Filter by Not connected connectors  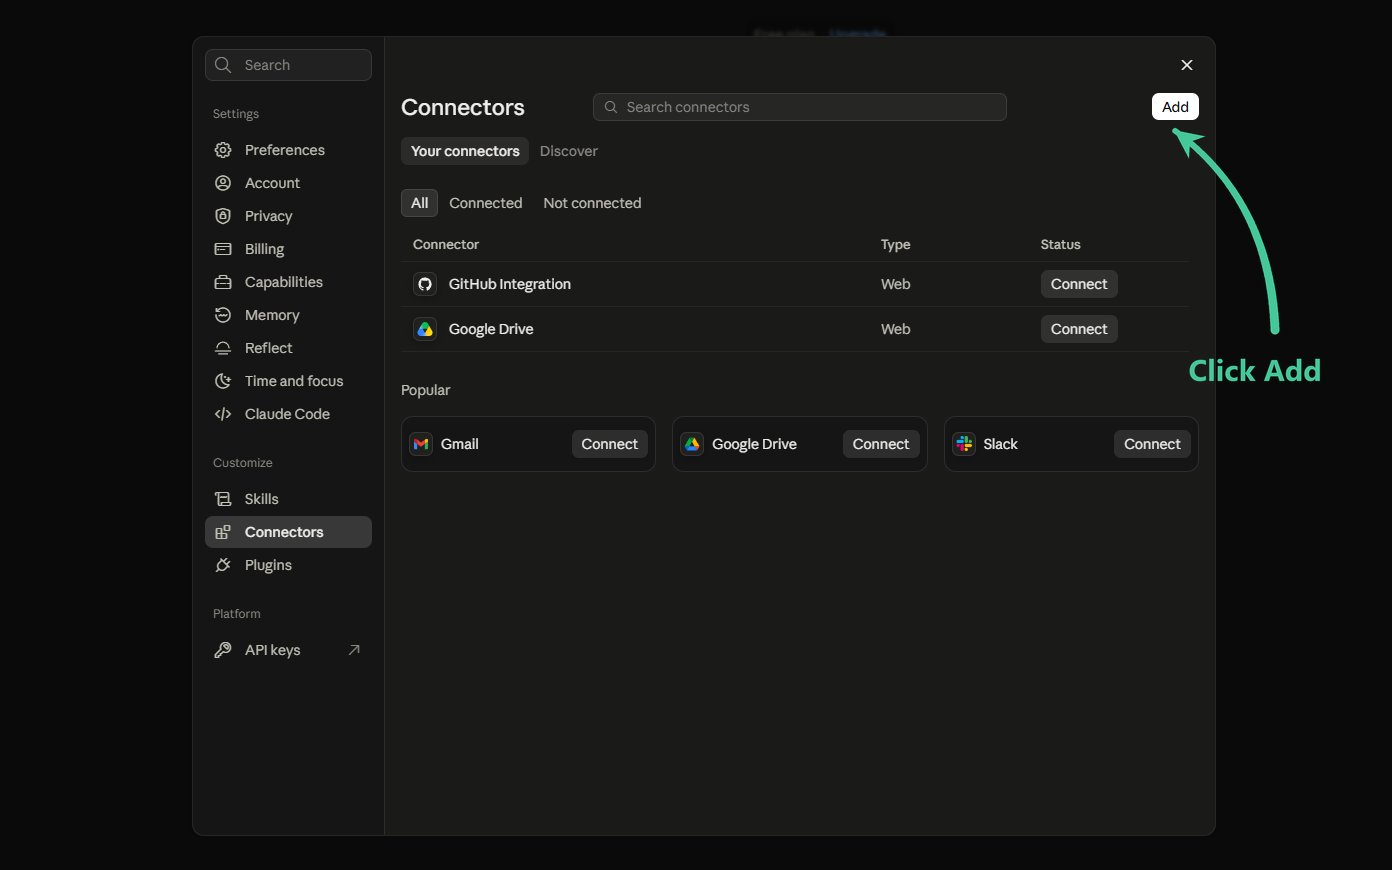point(592,203)
